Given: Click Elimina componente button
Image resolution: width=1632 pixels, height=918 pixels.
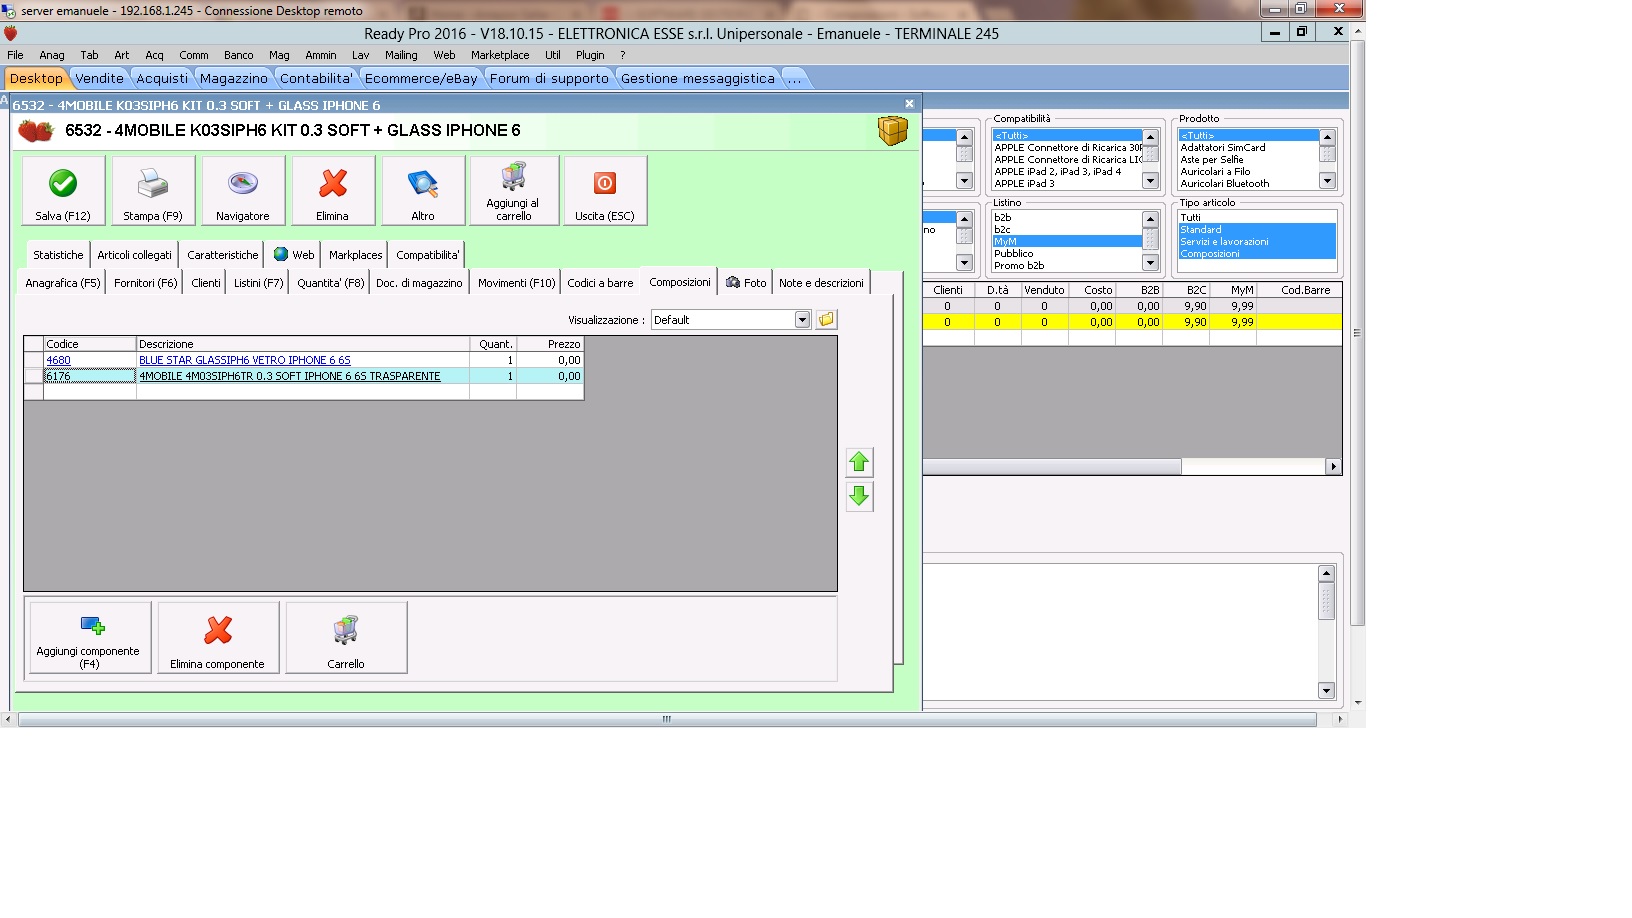Looking at the screenshot, I should pos(218,637).
